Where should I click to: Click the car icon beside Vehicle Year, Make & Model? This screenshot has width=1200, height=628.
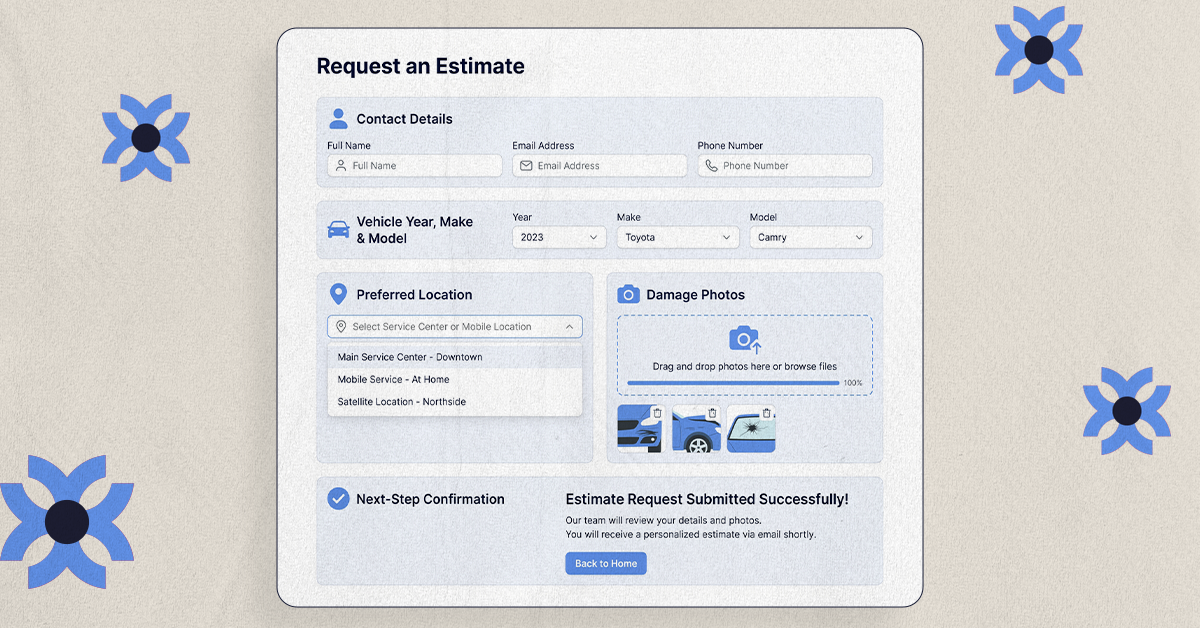339,230
